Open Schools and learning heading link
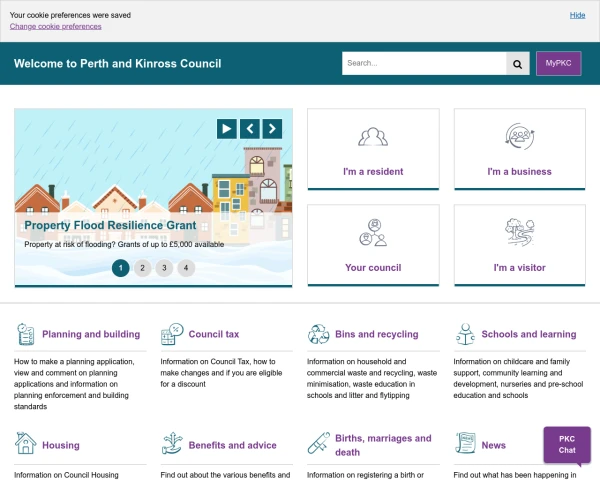The height and width of the screenshot is (480, 600). [529, 334]
